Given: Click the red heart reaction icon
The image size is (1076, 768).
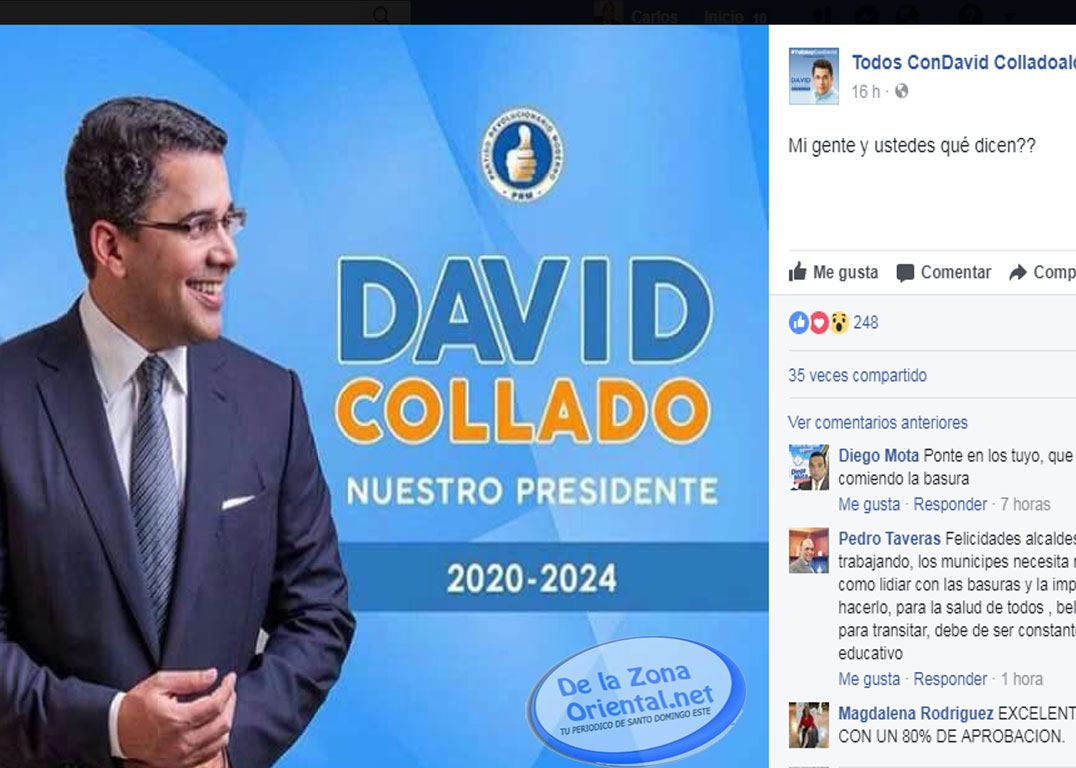Looking at the screenshot, I should coord(819,323).
